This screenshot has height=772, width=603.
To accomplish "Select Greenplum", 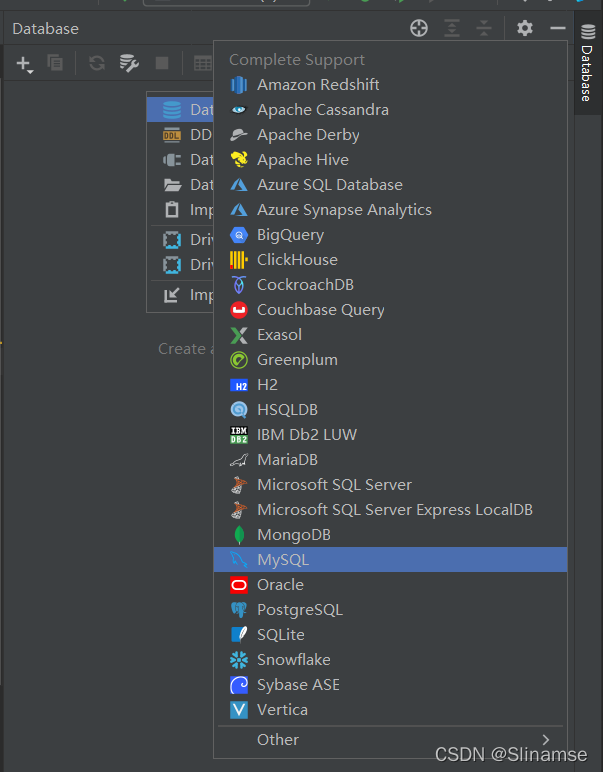I will pyautogui.click(x=390, y=360).
